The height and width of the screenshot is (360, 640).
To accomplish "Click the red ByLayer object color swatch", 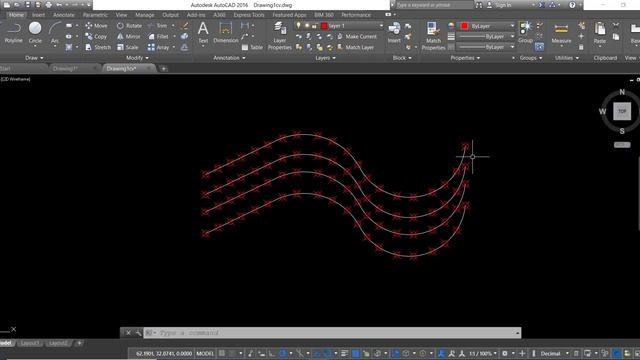I will (x=464, y=26).
